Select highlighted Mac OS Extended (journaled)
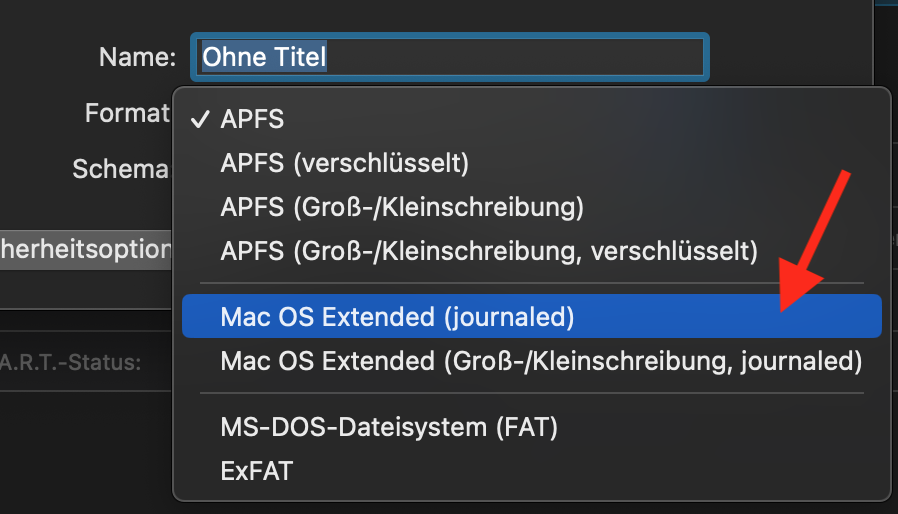The image size is (898, 514). click(x=397, y=317)
